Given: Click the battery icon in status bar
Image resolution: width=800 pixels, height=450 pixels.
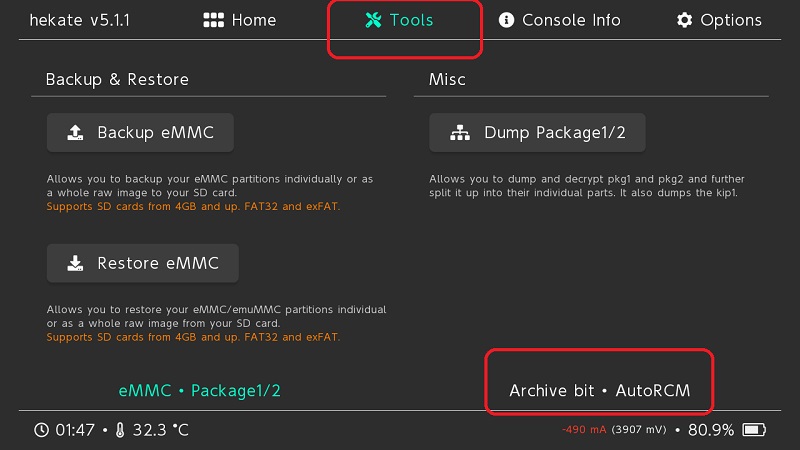Looking at the screenshot, I should point(755,430).
